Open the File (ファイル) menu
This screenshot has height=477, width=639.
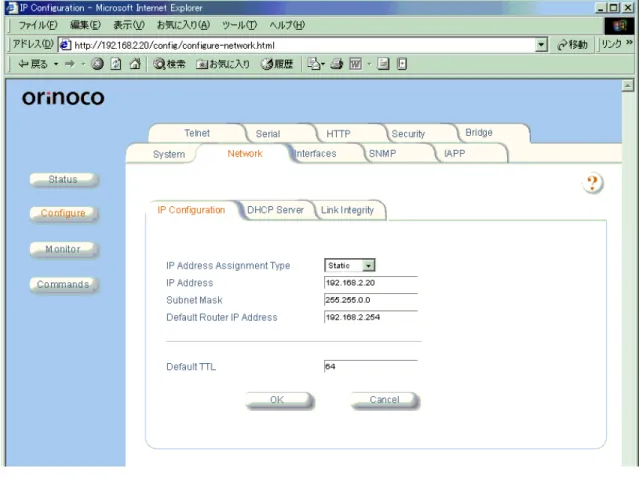[38, 25]
